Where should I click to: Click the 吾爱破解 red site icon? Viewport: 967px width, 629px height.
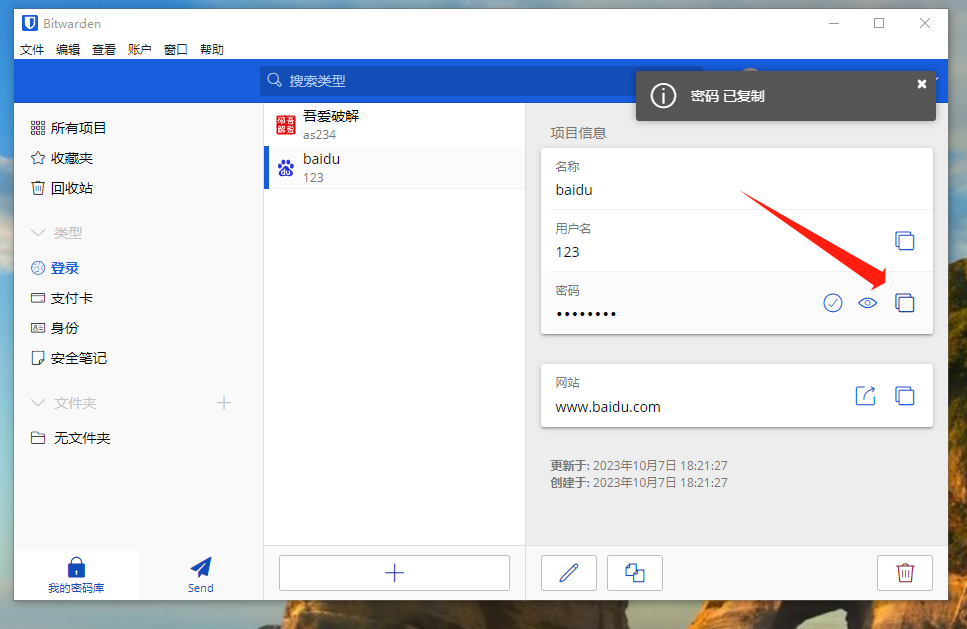pos(286,125)
